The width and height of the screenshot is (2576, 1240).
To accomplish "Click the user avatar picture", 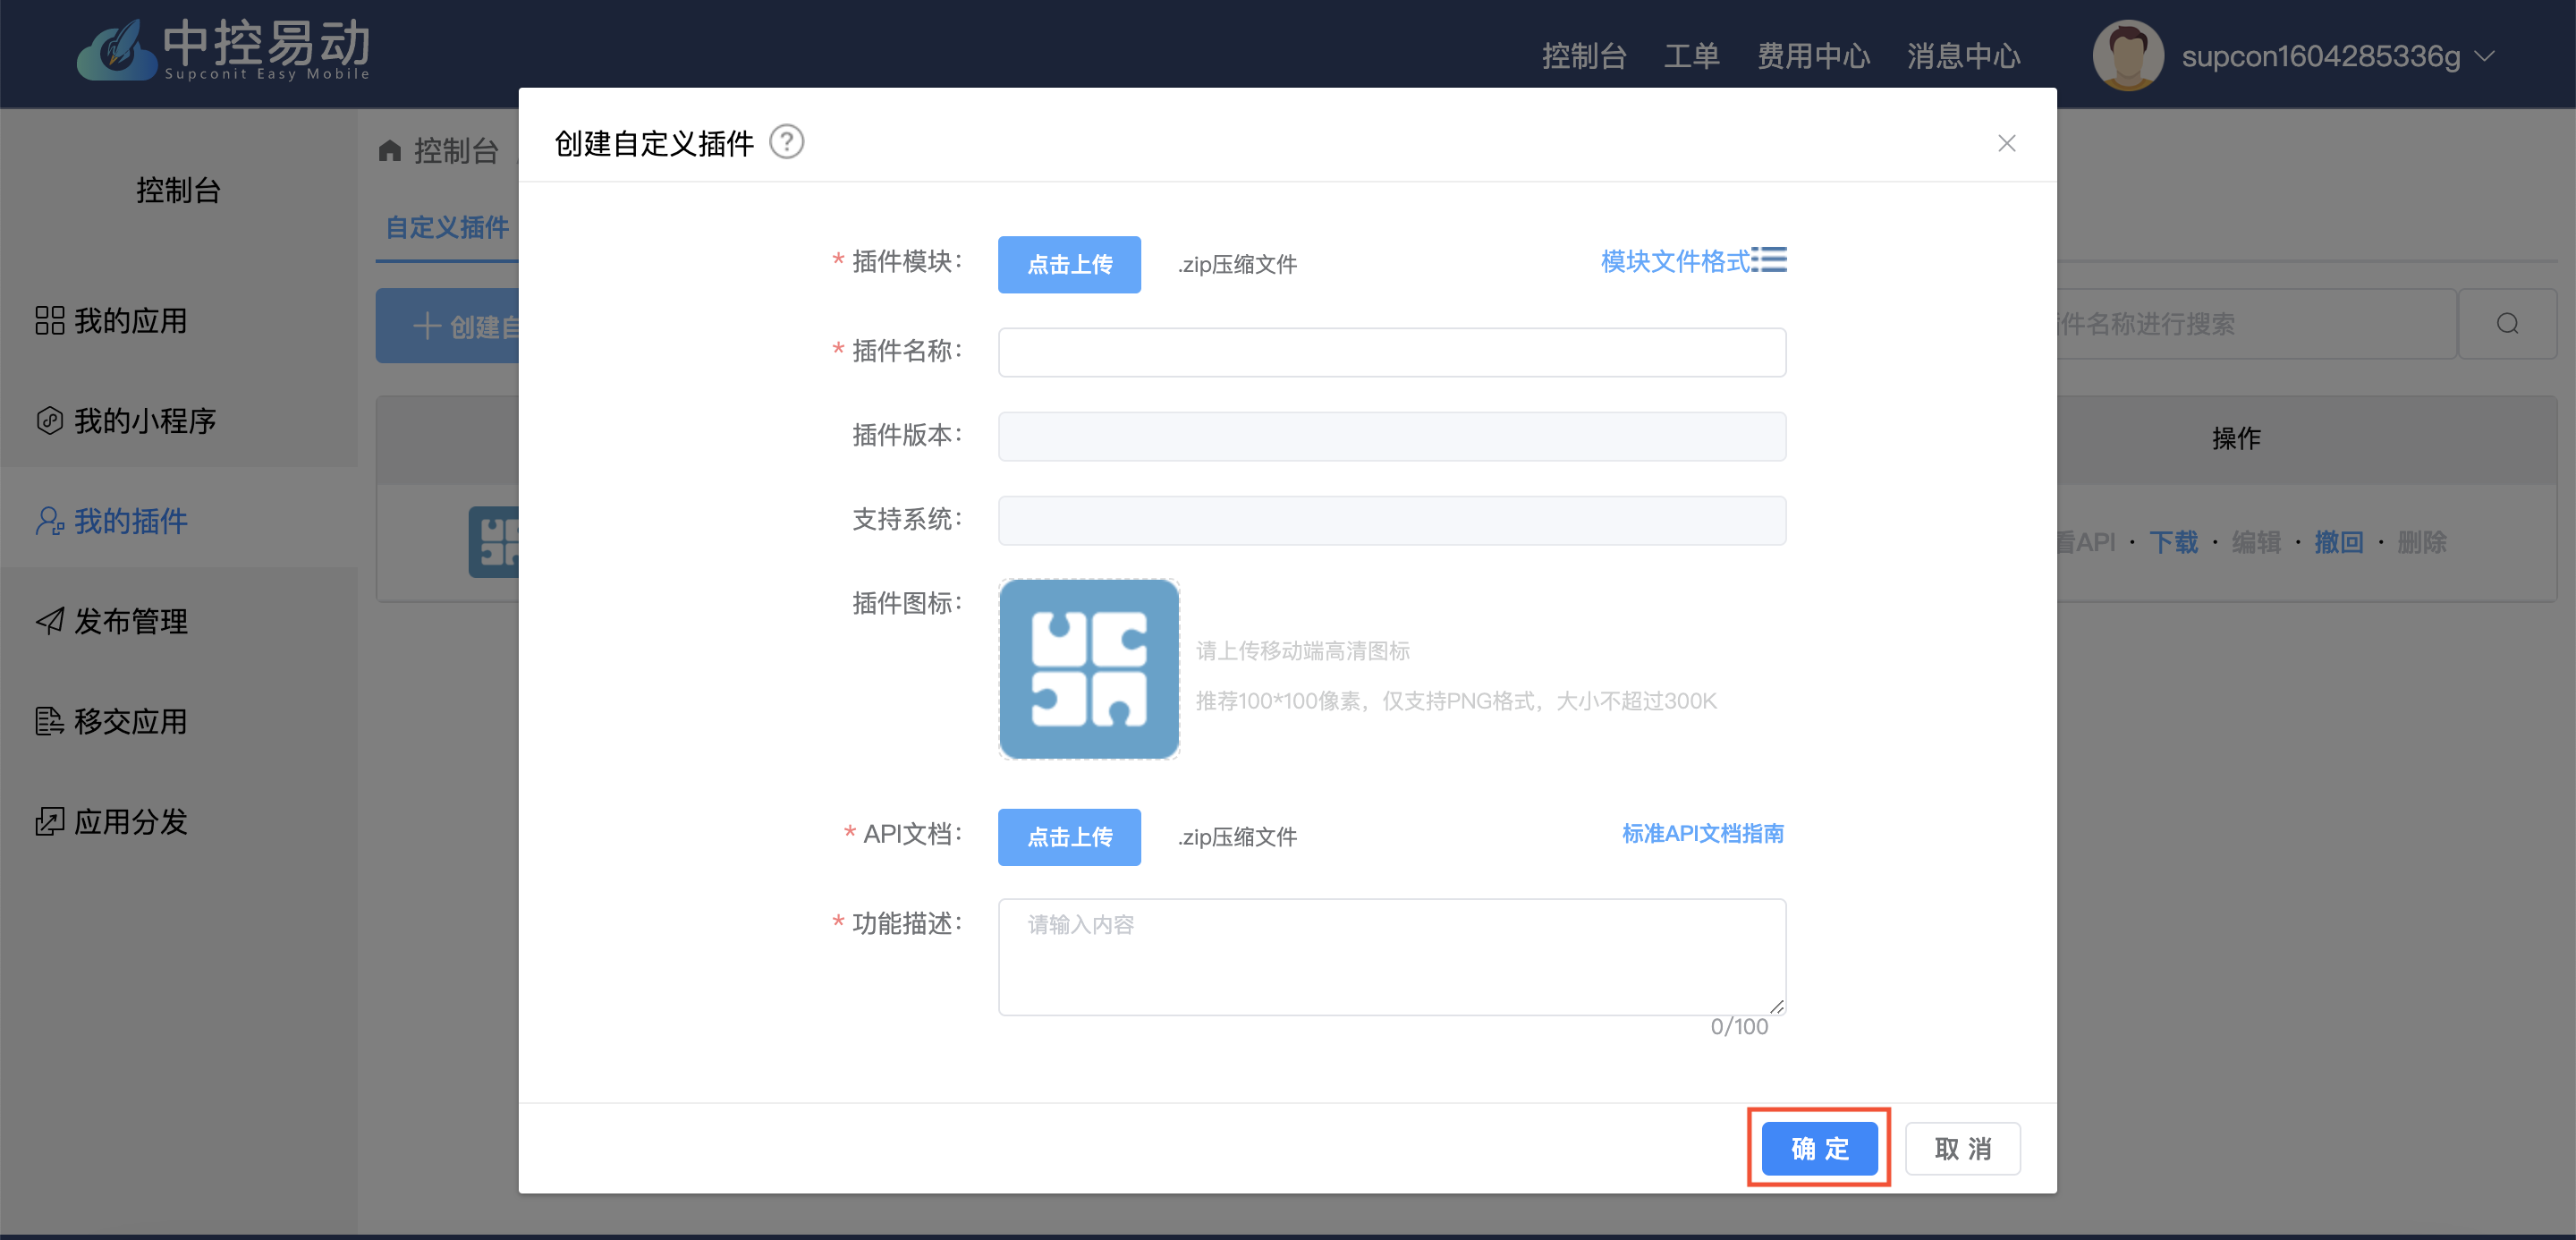I will pyautogui.click(x=2127, y=56).
